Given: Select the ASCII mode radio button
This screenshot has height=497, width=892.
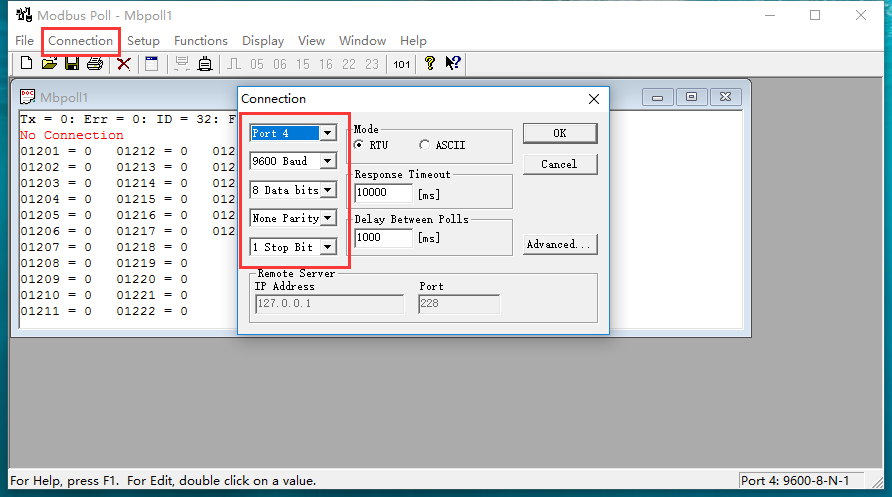Looking at the screenshot, I should [x=424, y=144].
